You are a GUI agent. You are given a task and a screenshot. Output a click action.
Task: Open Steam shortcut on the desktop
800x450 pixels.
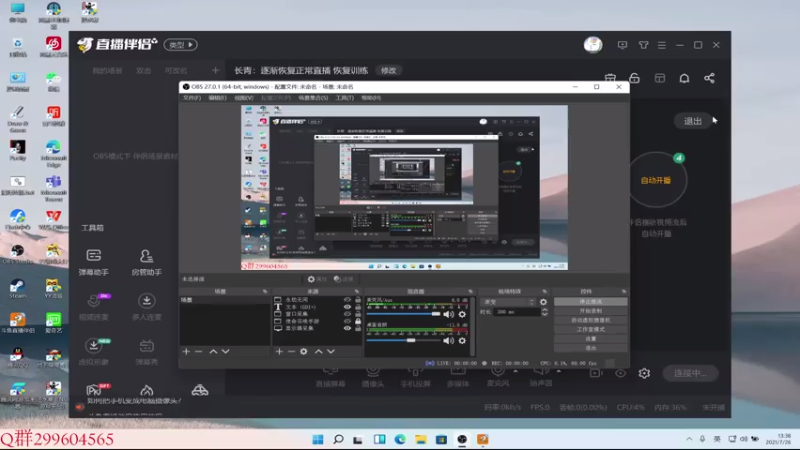click(17, 289)
